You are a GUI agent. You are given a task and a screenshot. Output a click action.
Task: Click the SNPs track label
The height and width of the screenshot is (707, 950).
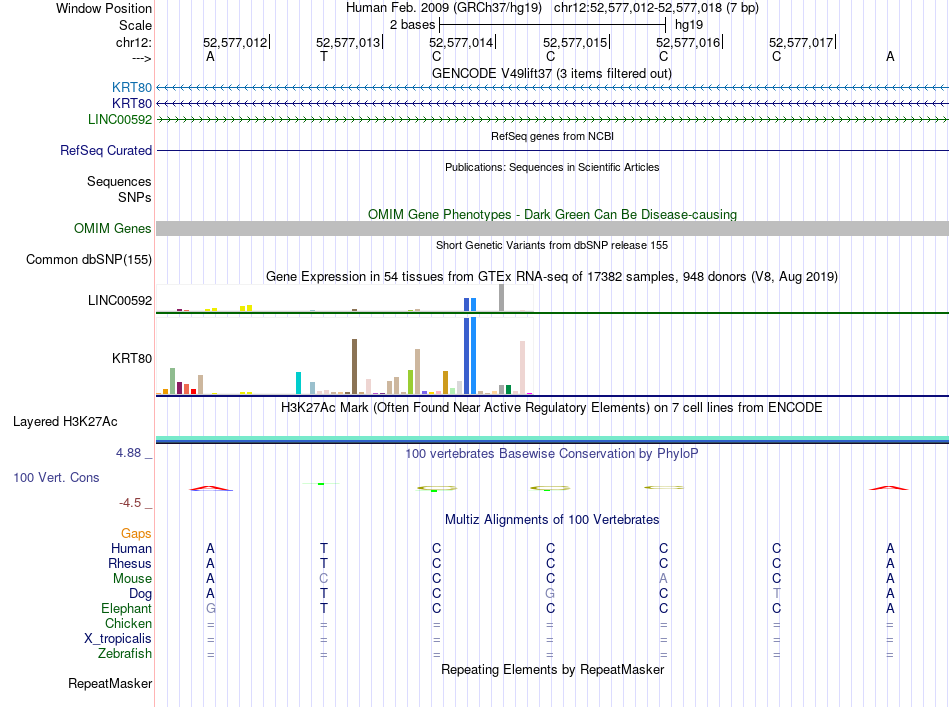(135, 197)
